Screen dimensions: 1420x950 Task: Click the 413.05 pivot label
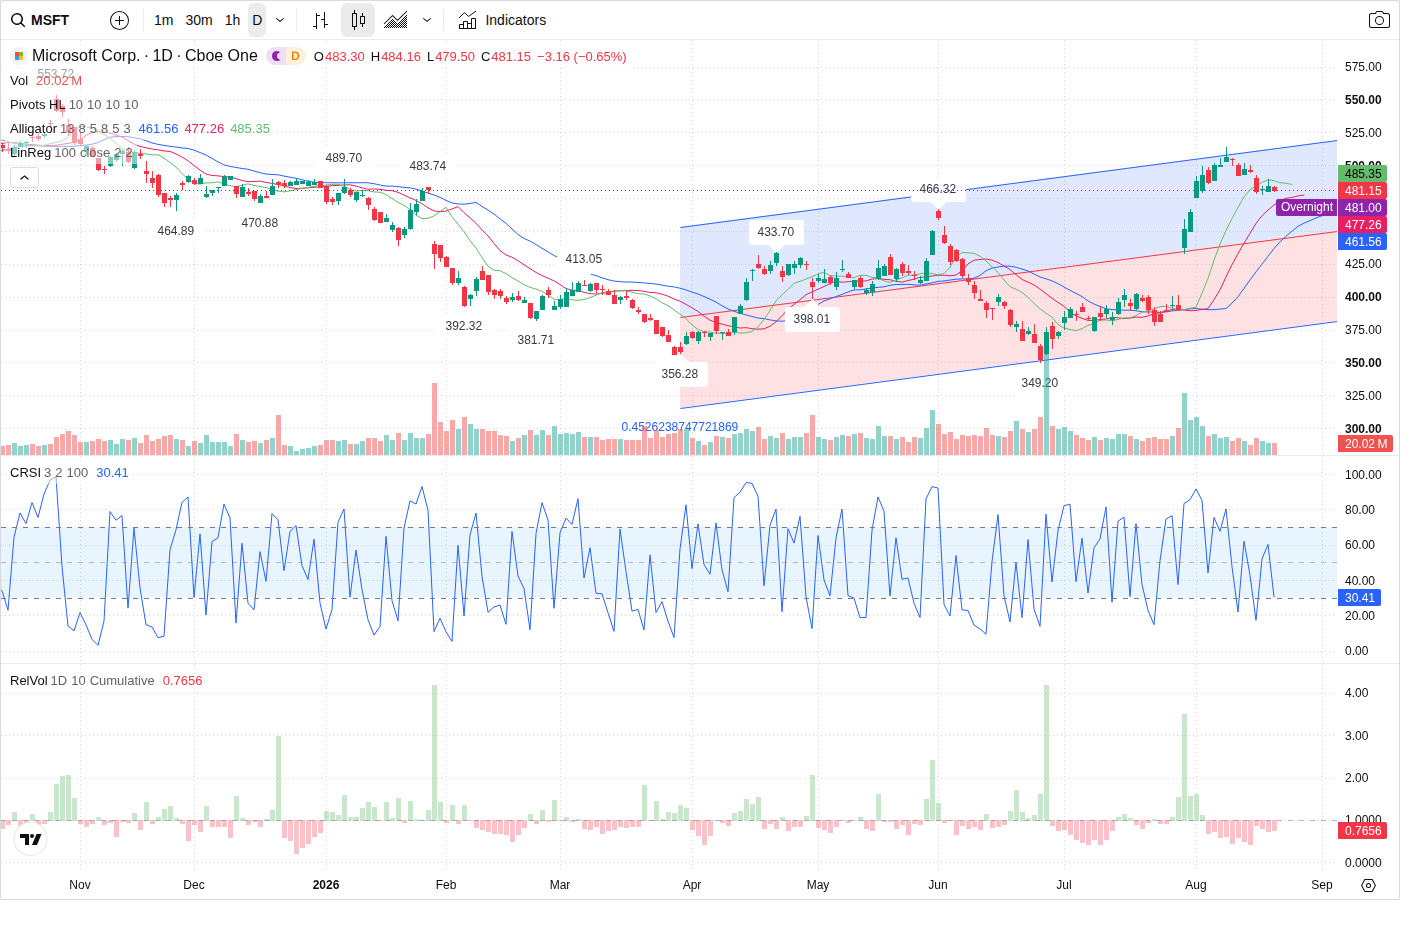pos(584,259)
